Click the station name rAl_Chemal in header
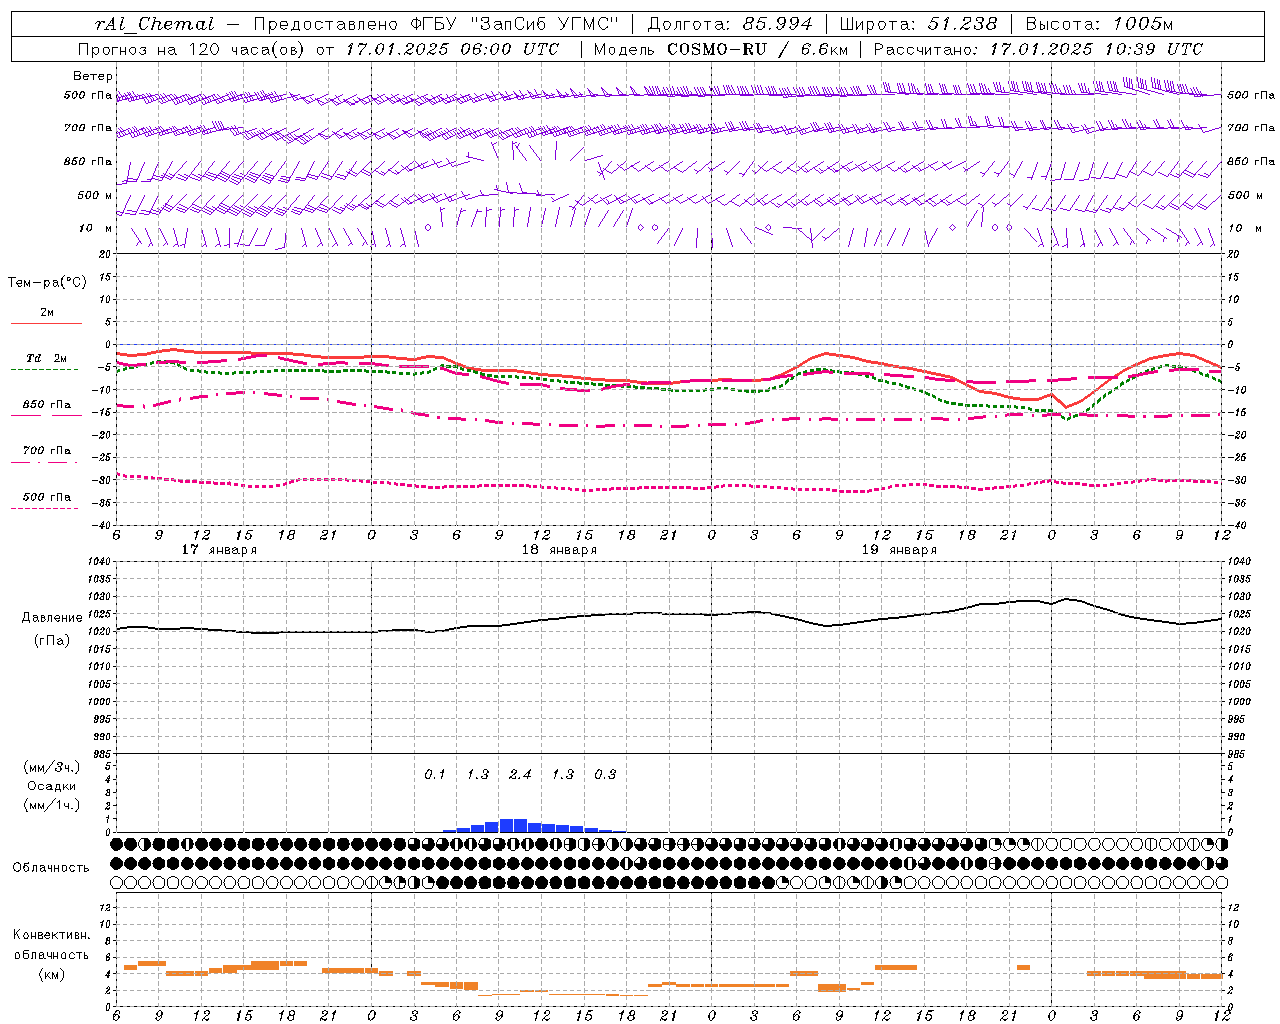 pos(154,24)
